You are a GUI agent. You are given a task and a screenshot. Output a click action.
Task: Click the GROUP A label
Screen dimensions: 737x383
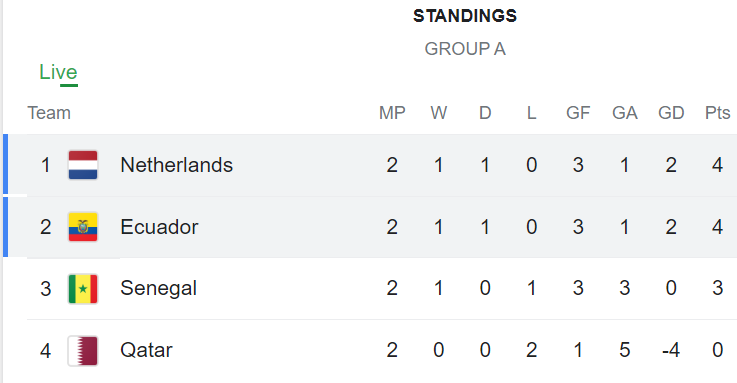[x=465, y=49]
